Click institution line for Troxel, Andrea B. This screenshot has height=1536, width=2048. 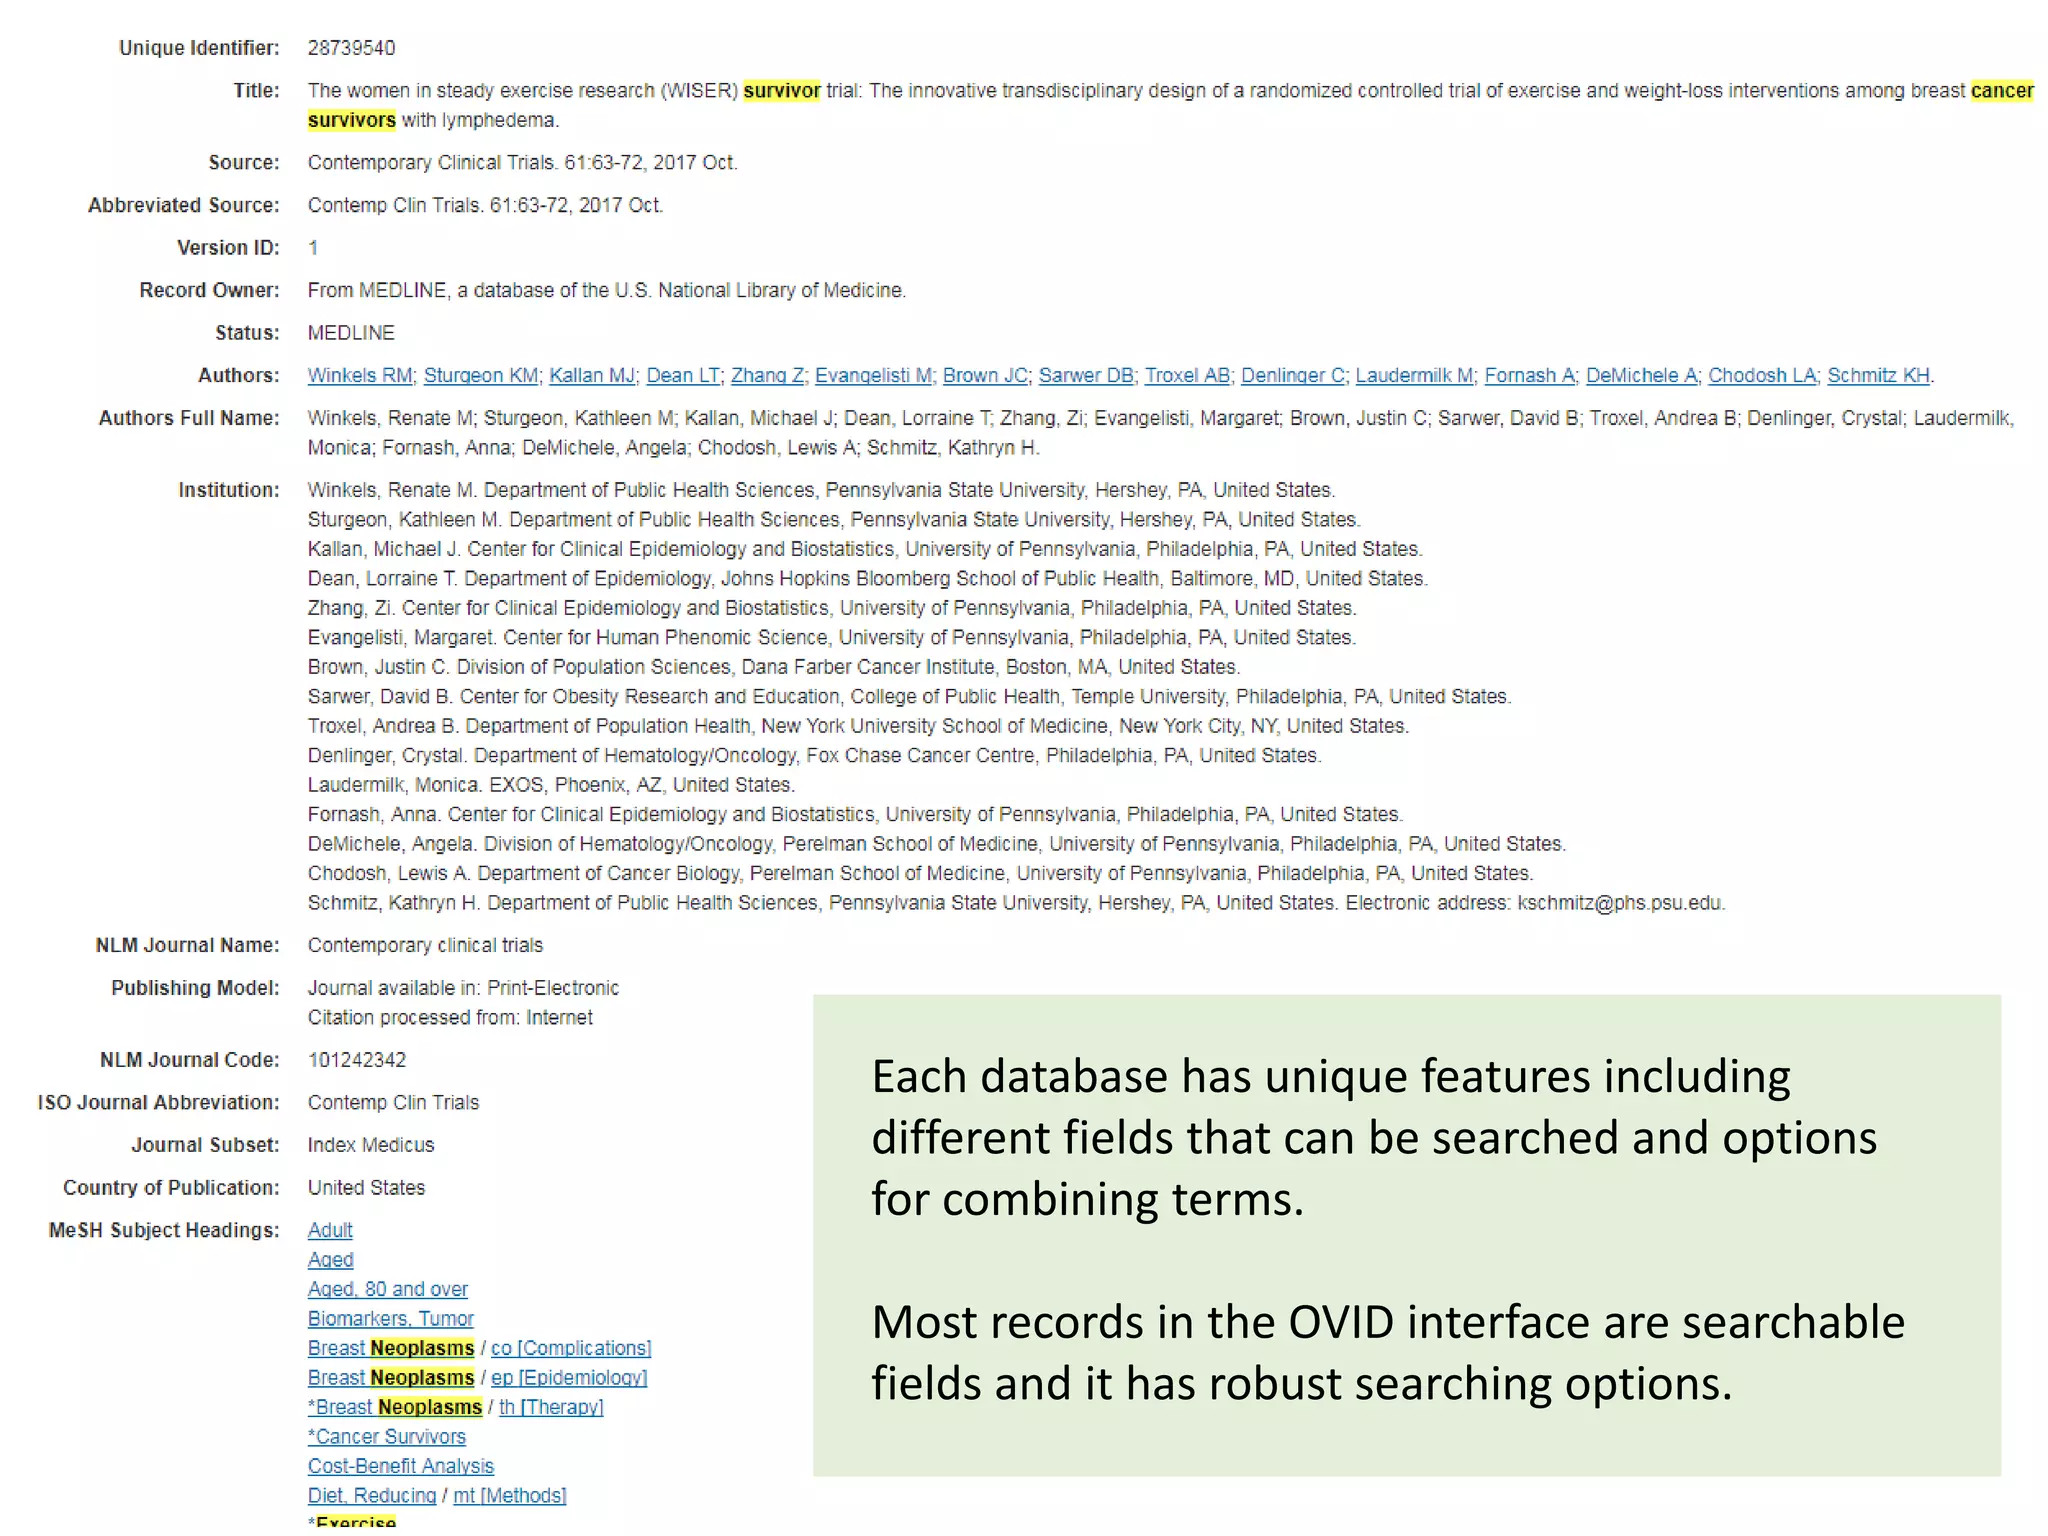(x=858, y=726)
